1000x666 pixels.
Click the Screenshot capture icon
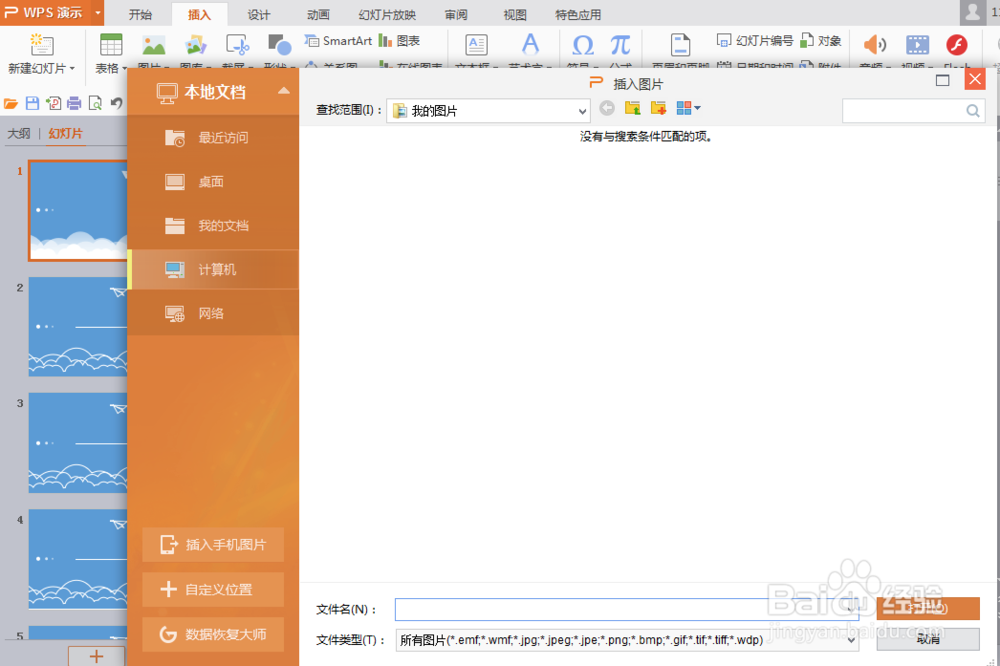237,45
